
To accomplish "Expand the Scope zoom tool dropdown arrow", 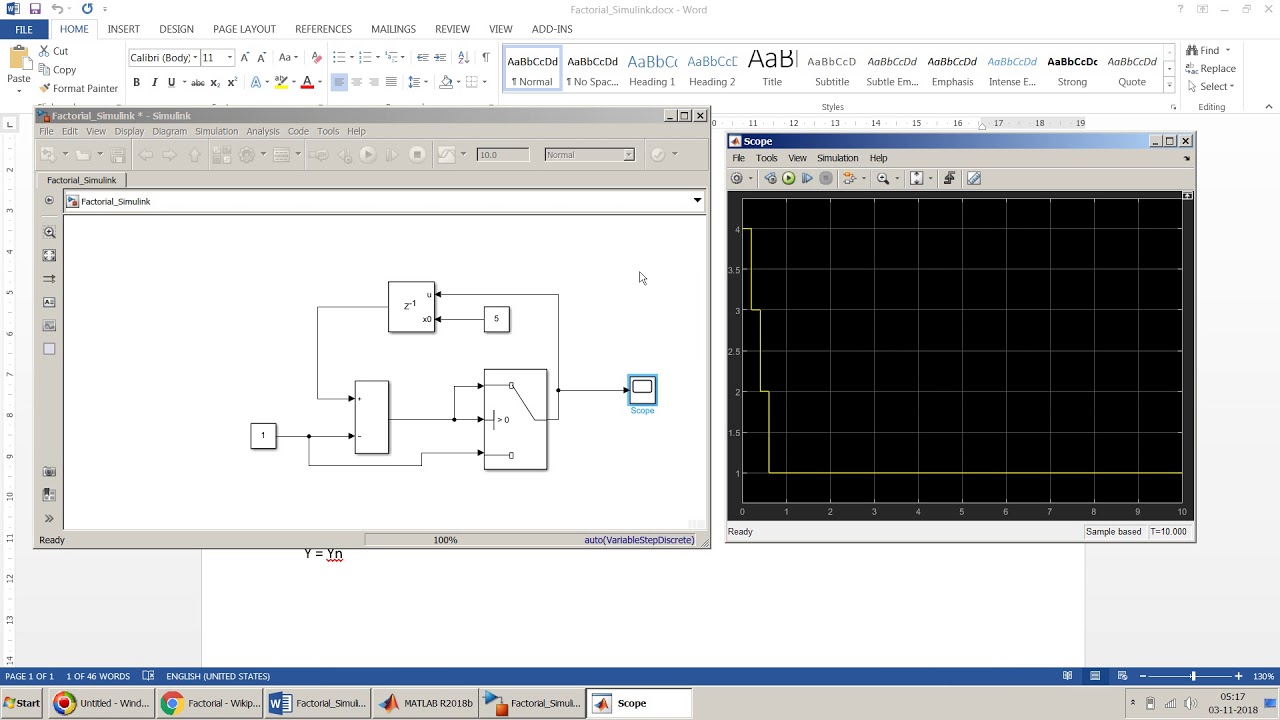I will [897, 179].
